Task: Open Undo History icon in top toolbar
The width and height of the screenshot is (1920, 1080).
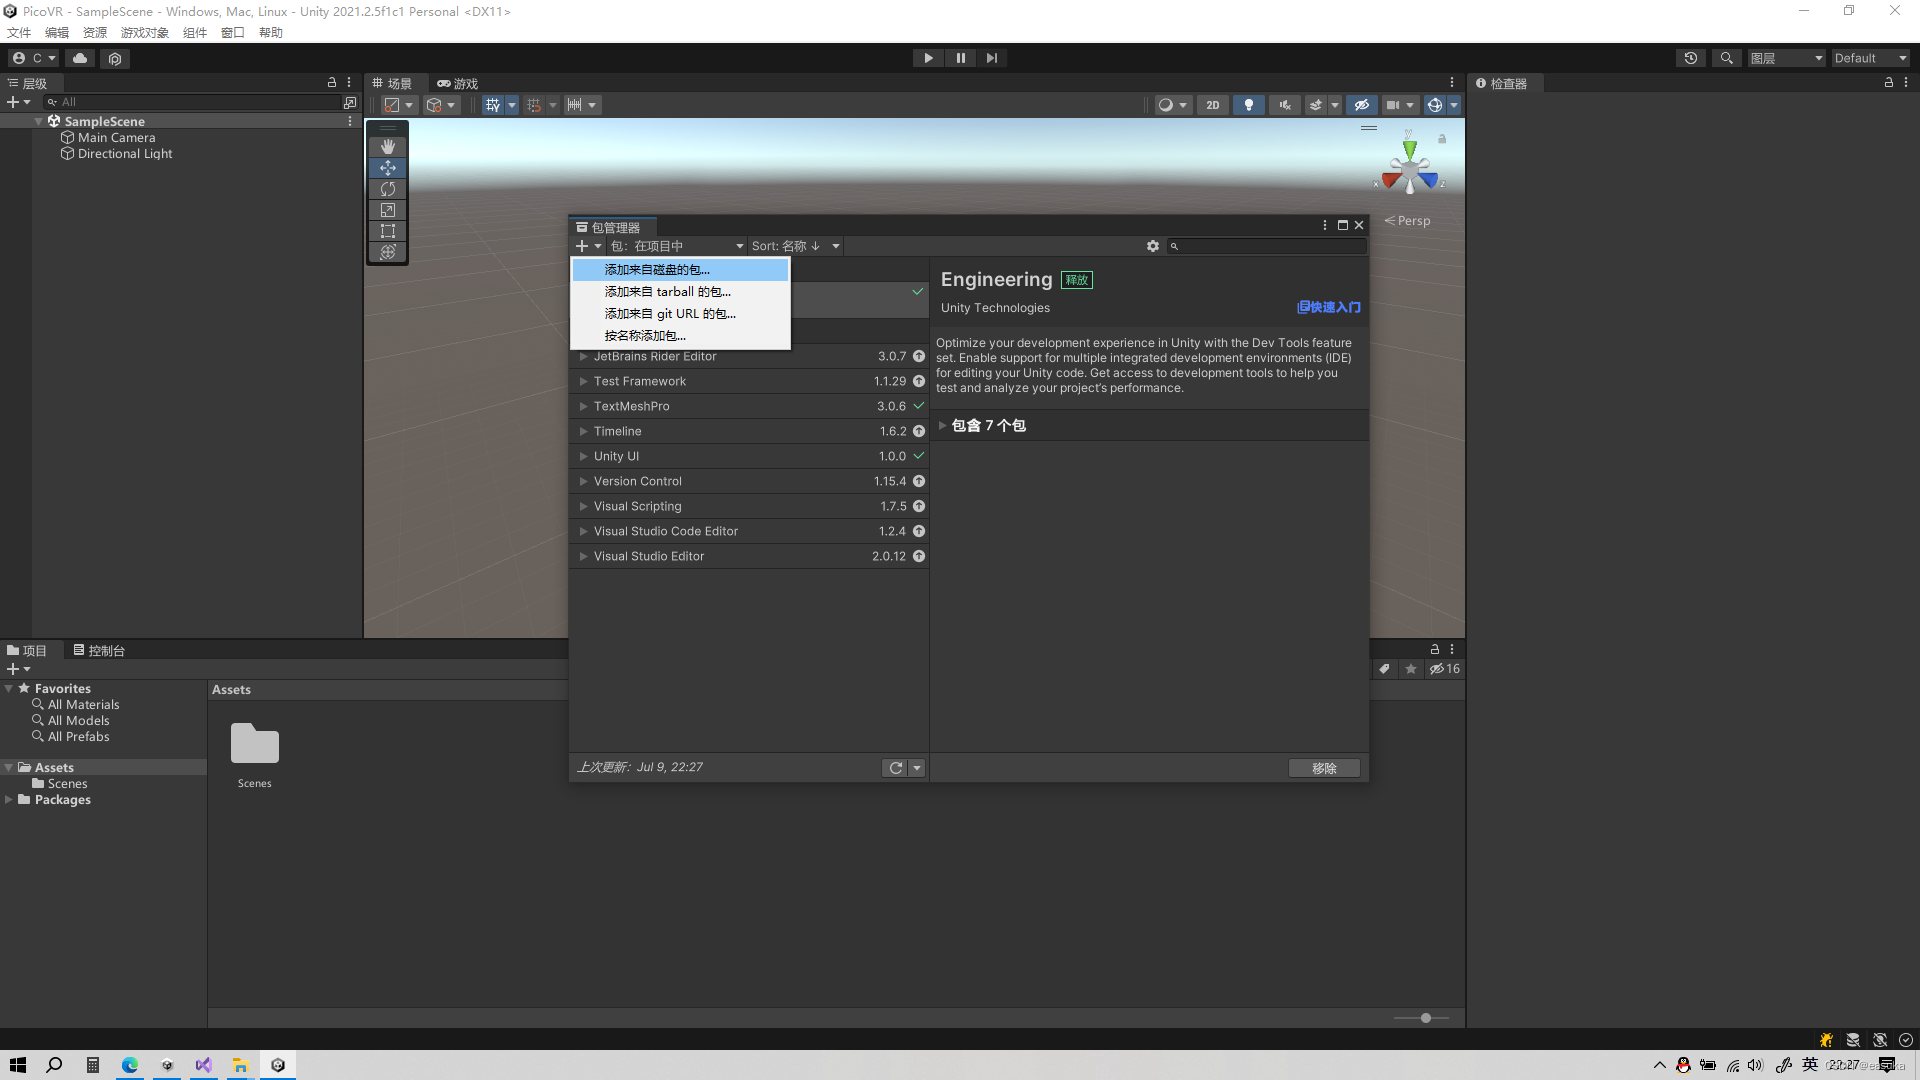Action: (x=1690, y=58)
